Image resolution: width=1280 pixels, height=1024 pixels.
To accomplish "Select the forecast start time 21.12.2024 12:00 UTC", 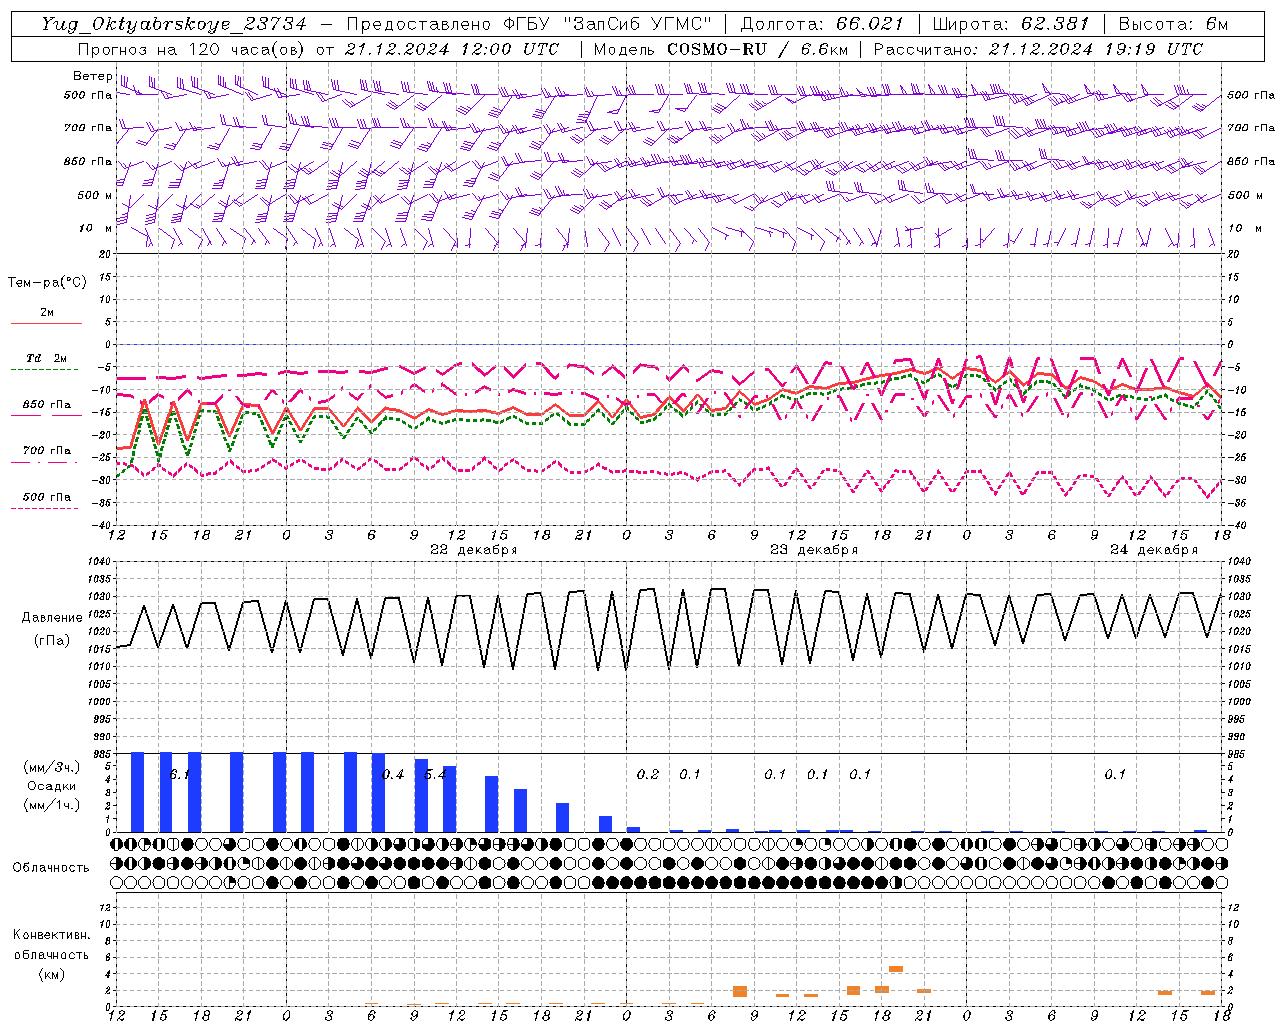I will tap(452, 49).
